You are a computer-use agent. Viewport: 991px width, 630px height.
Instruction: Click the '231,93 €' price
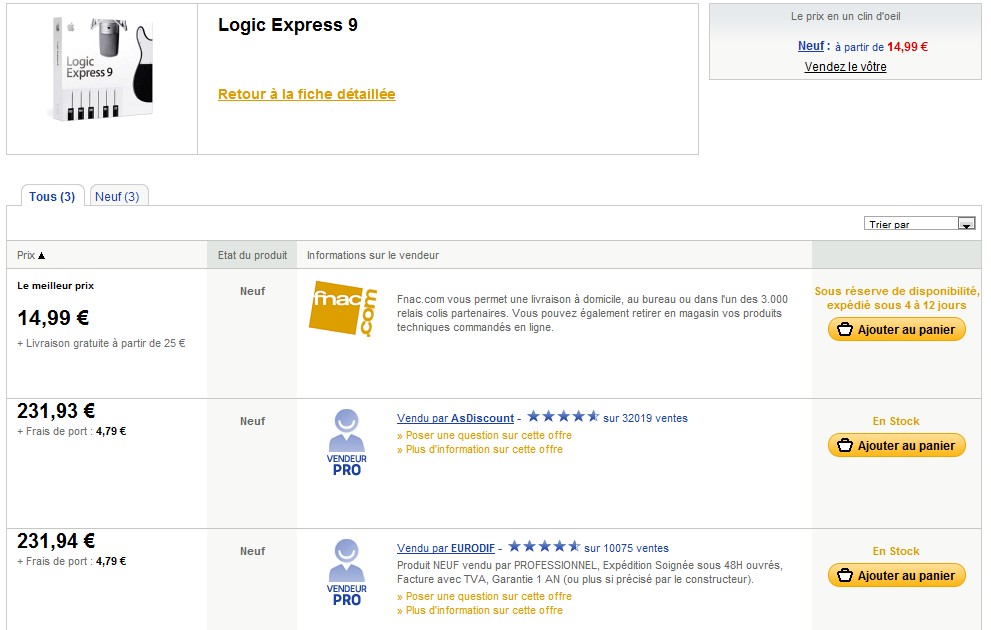[x=56, y=411]
